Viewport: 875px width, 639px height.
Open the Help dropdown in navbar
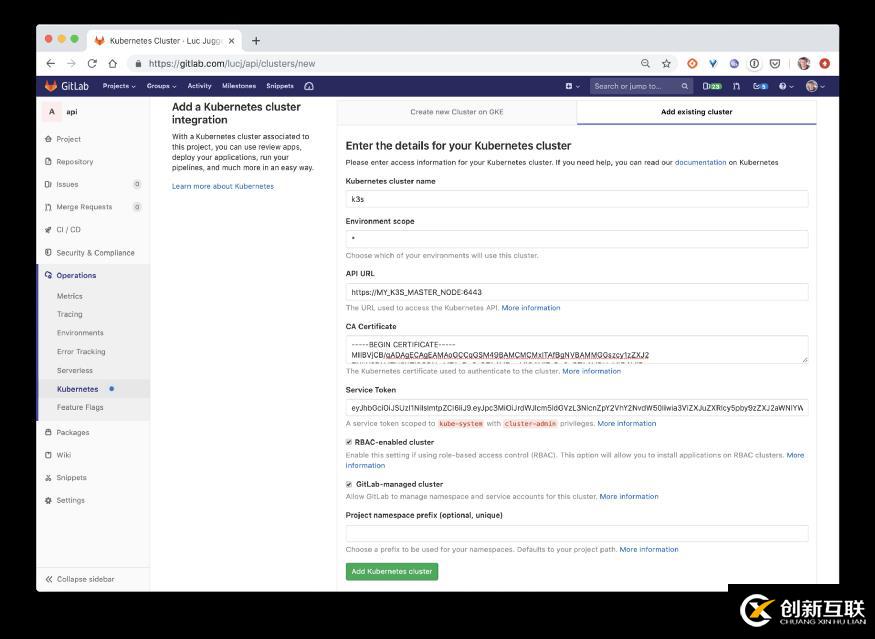[x=786, y=86]
